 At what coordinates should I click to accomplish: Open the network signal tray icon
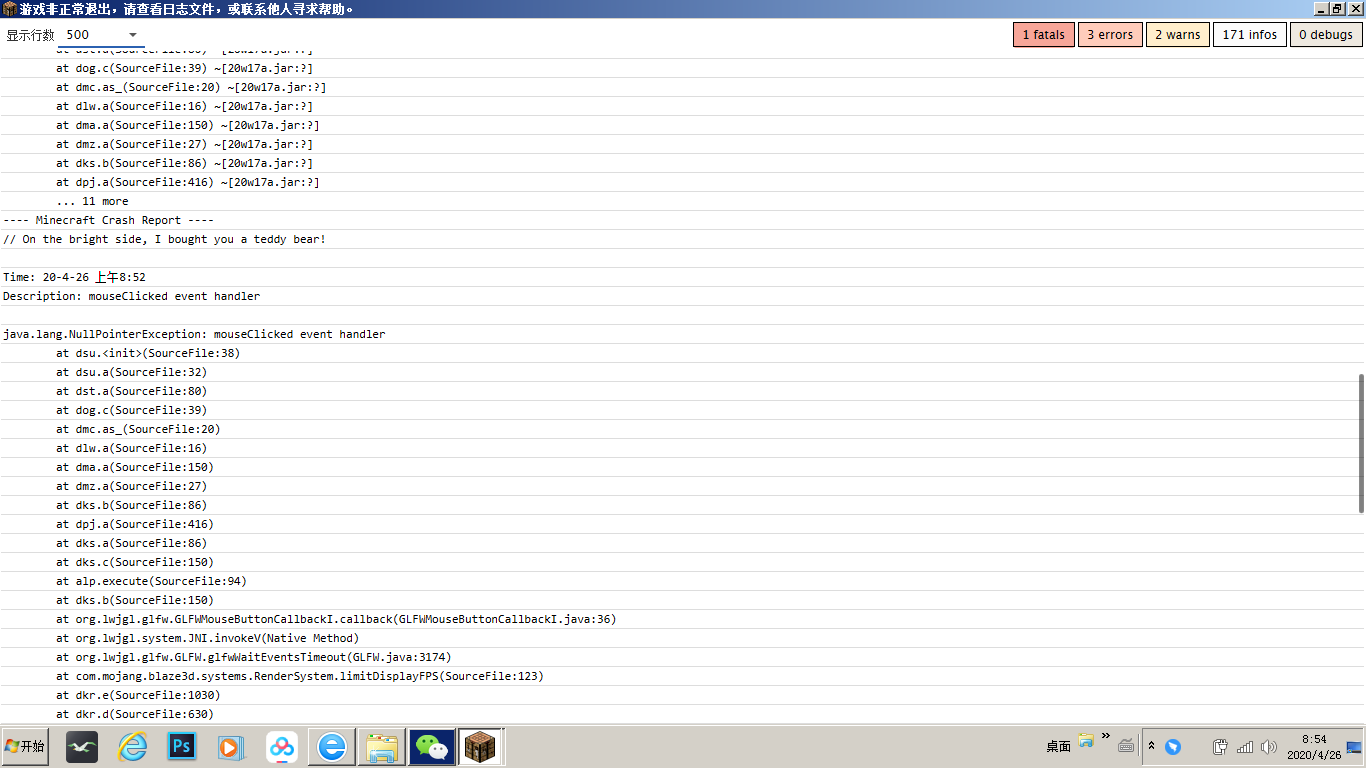(1245, 747)
